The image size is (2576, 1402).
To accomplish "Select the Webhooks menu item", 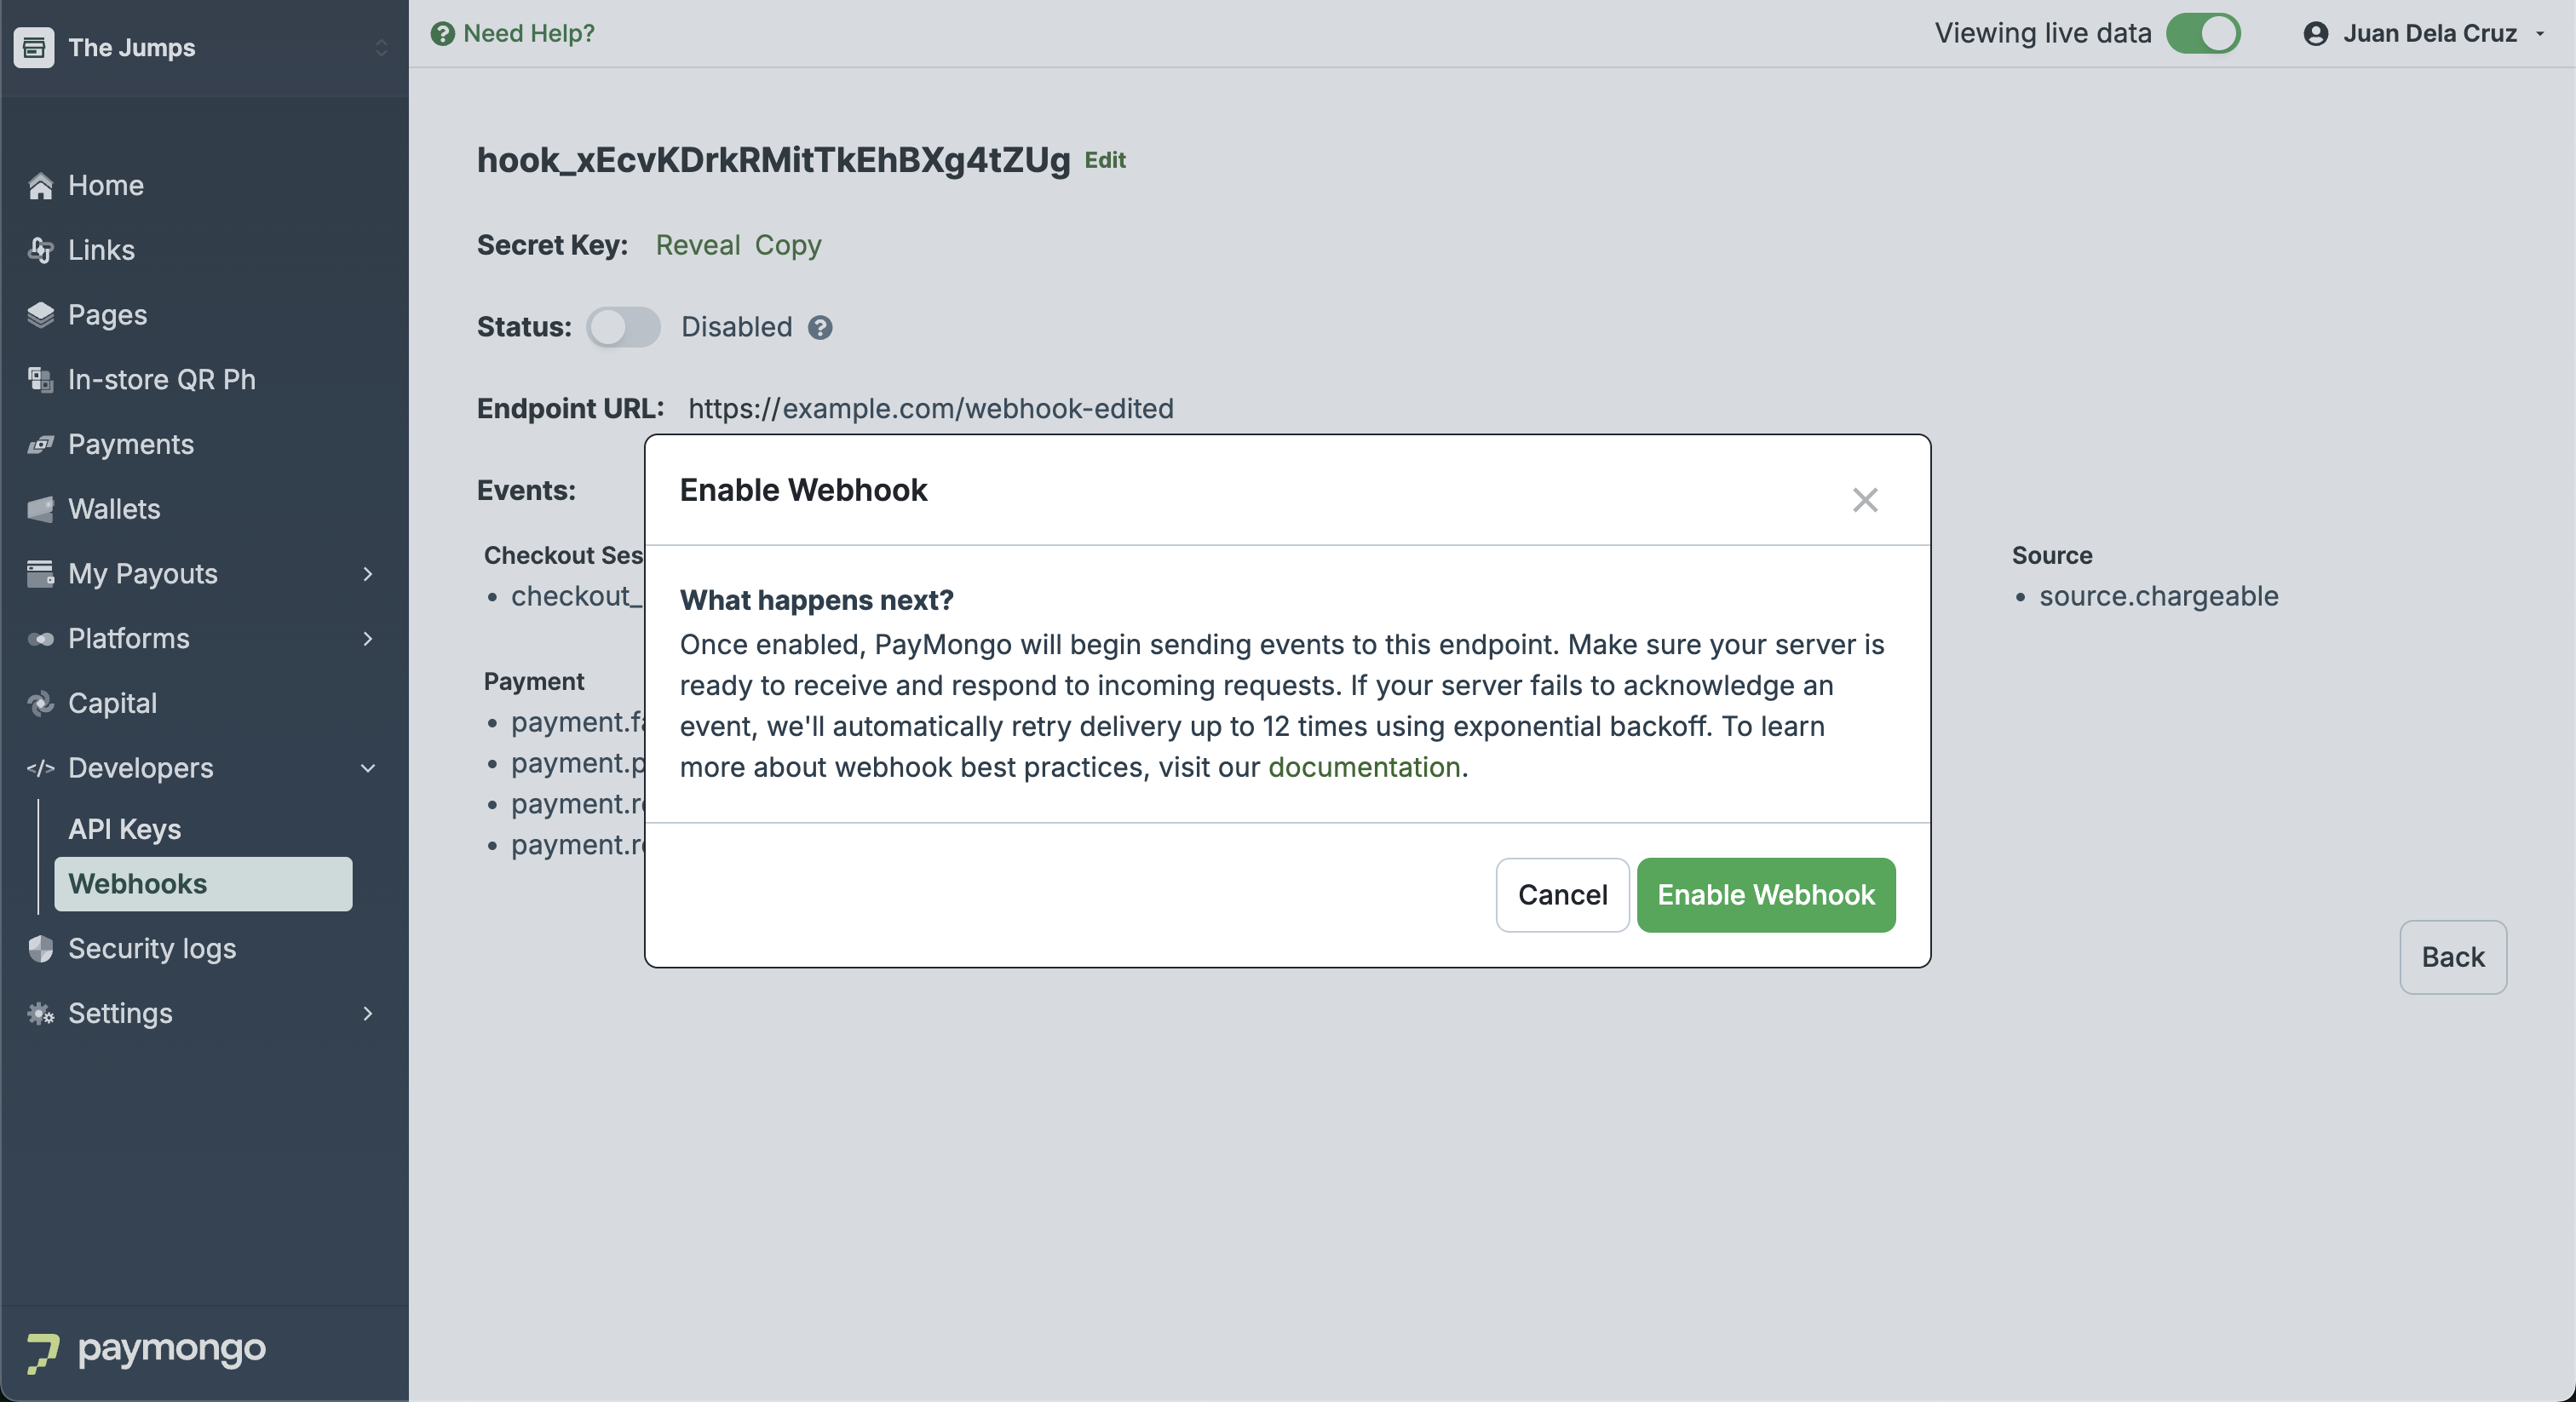I will click(x=204, y=884).
